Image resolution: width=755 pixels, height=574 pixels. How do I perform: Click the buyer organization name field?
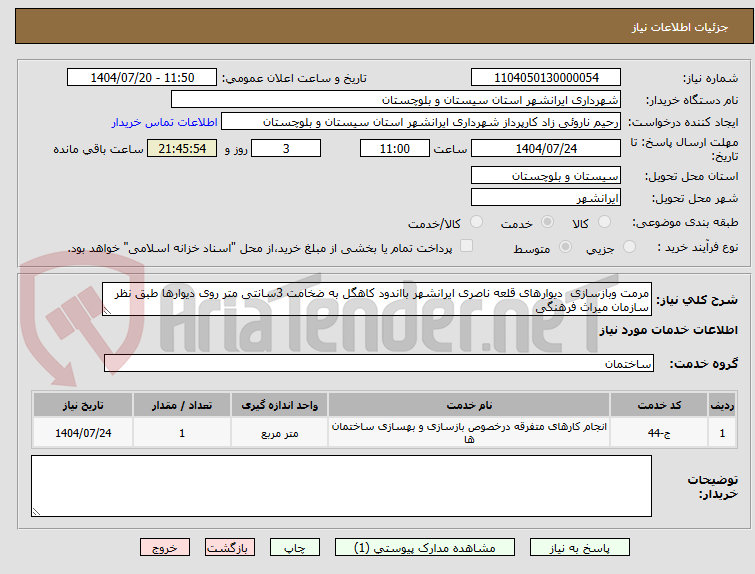point(396,100)
